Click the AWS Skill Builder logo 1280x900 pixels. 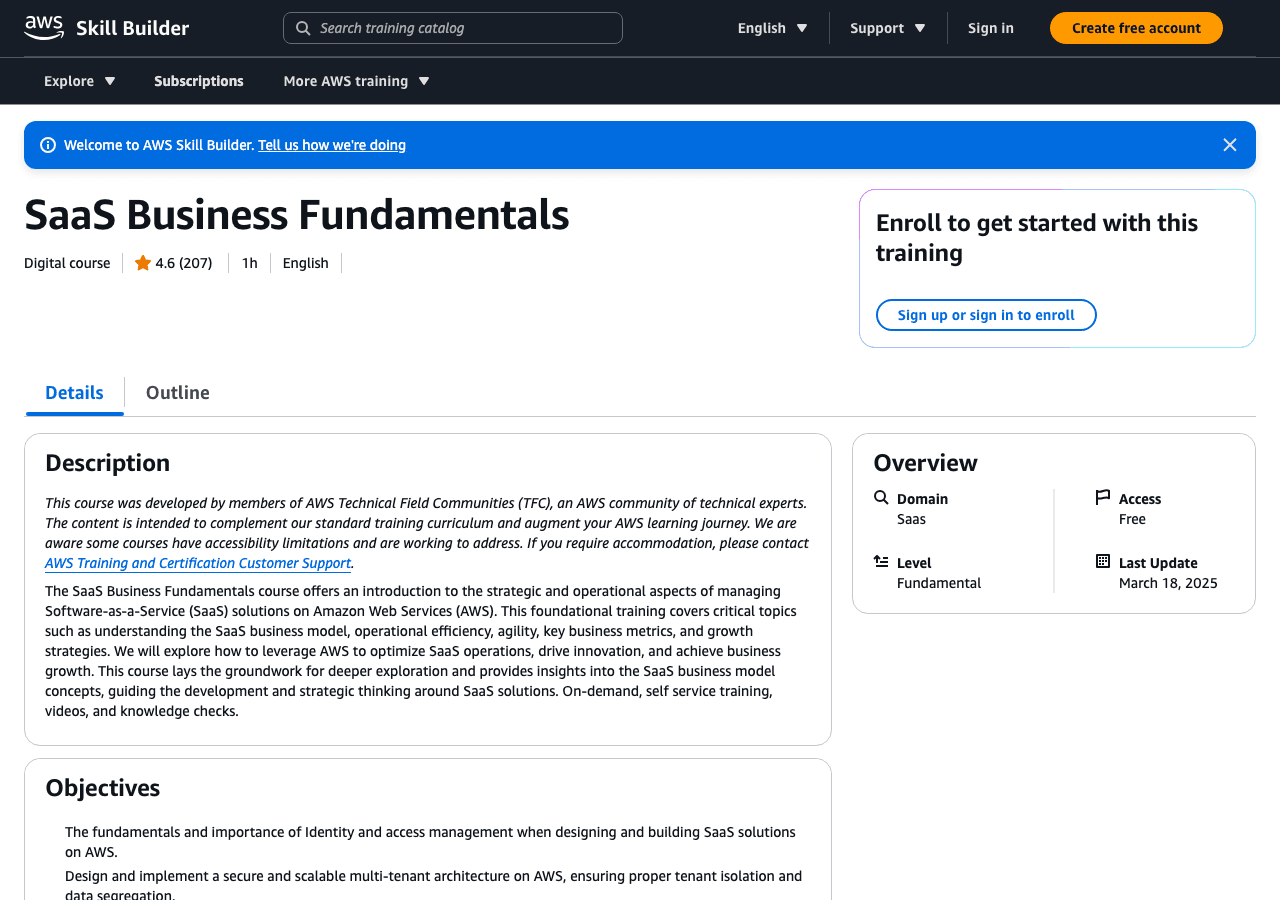point(106,28)
